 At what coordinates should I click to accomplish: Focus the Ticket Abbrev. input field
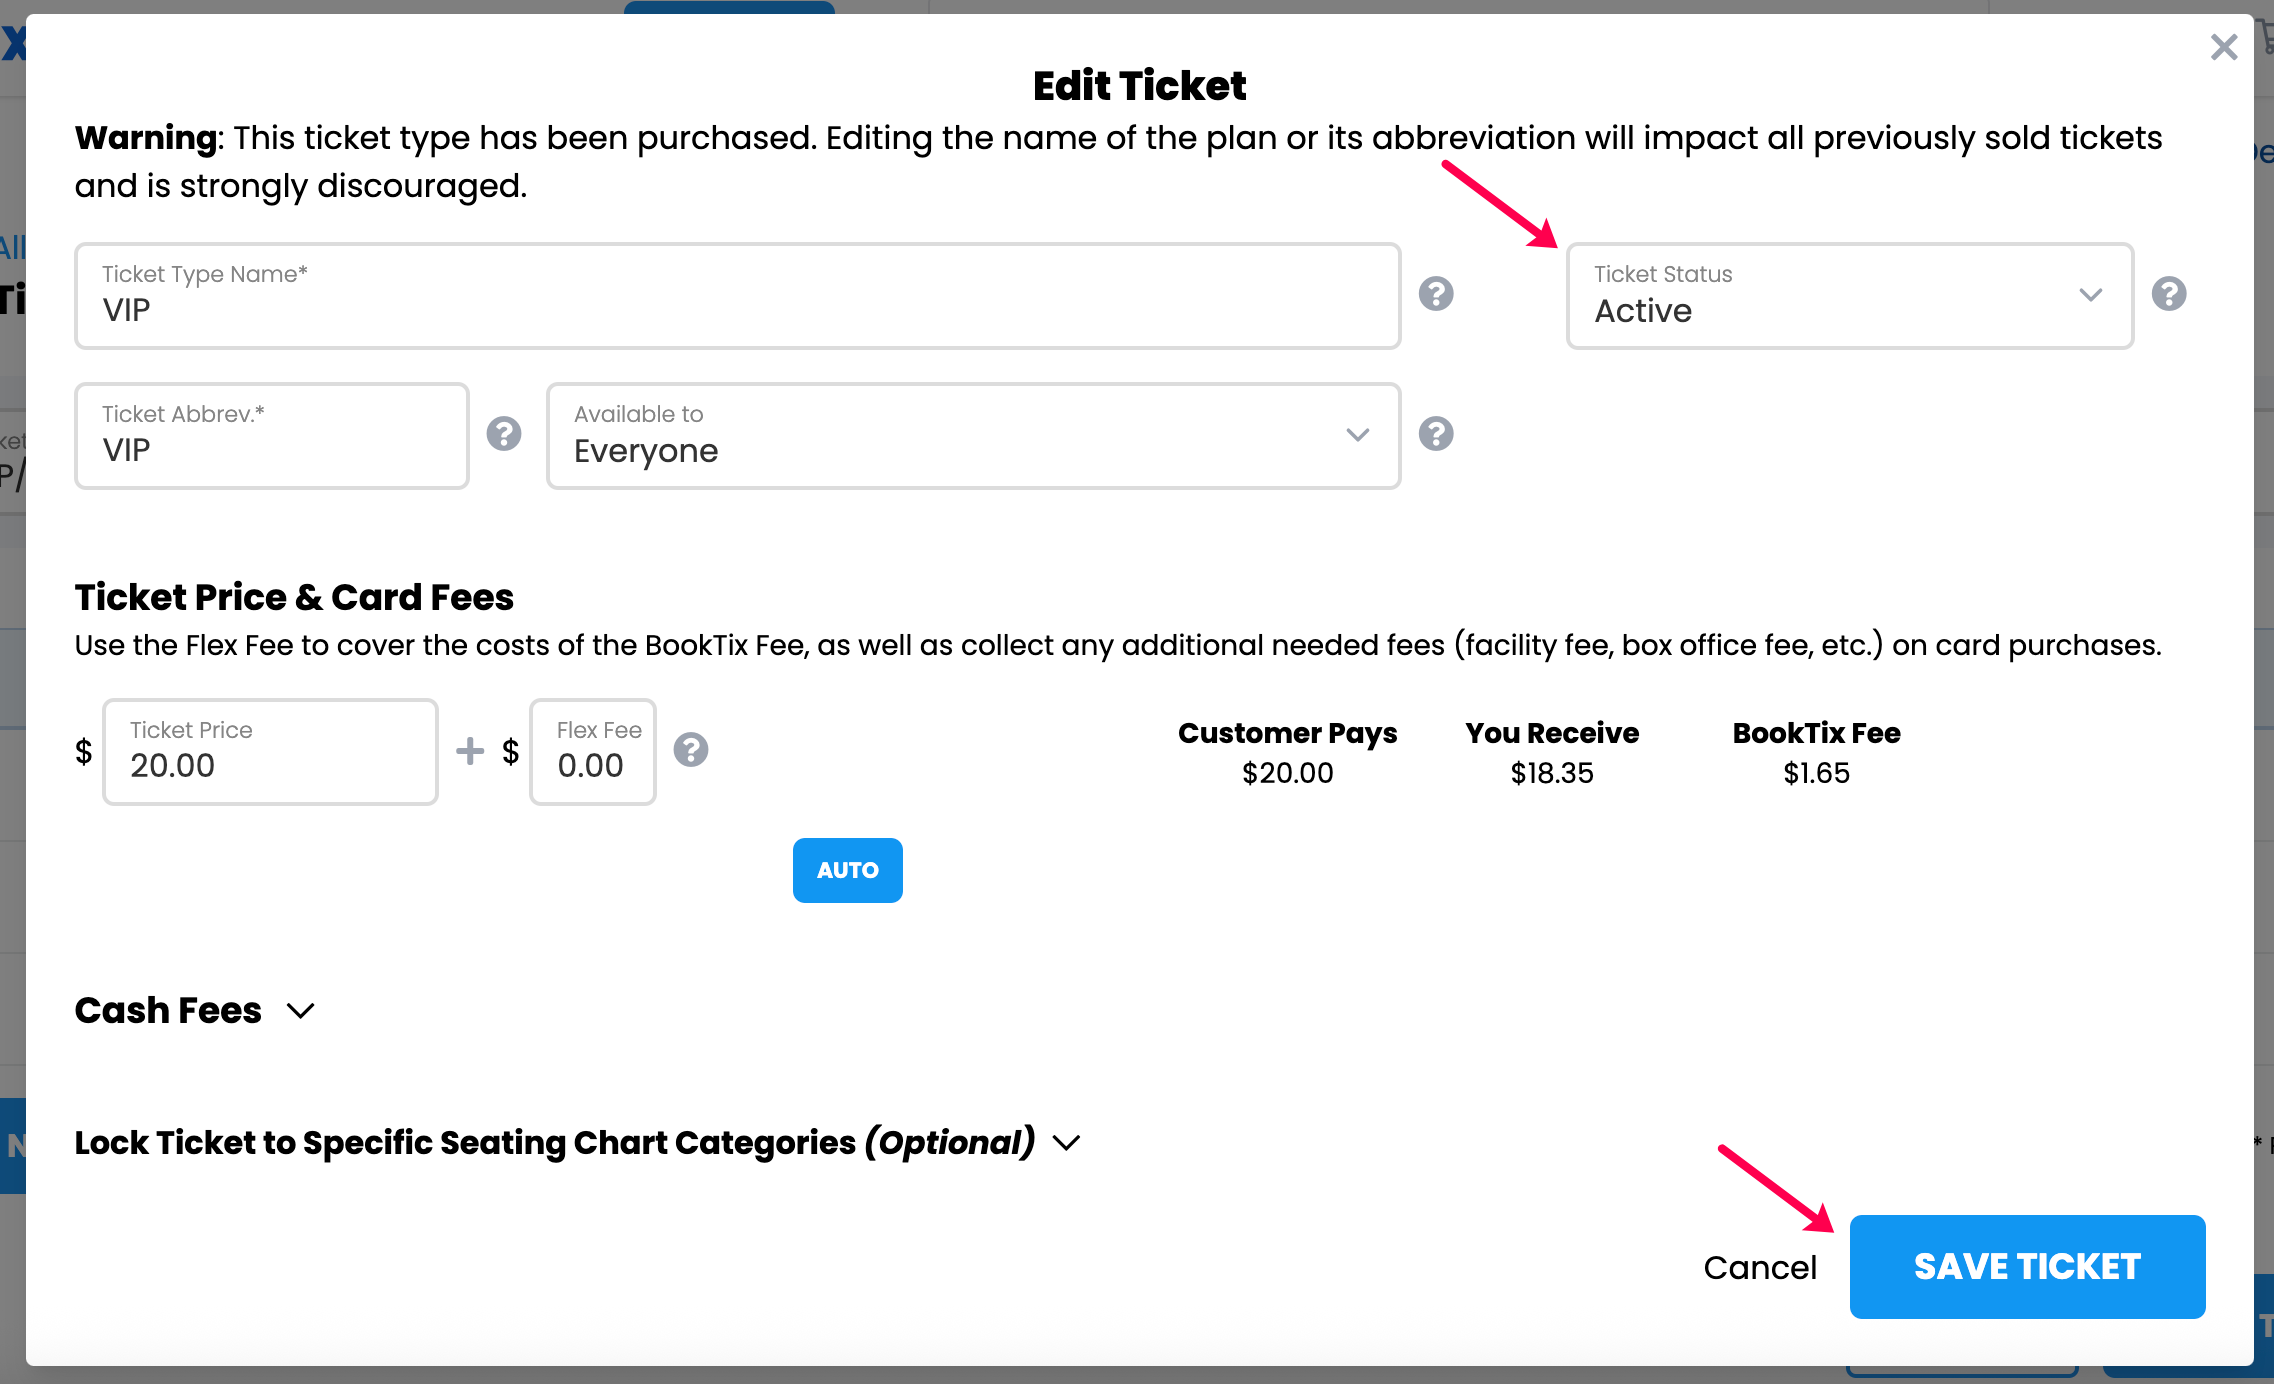coord(272,436)
